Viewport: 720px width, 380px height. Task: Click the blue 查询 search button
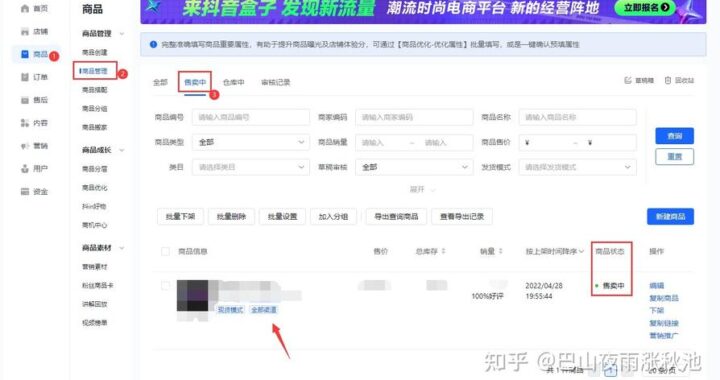coord(675,136)
